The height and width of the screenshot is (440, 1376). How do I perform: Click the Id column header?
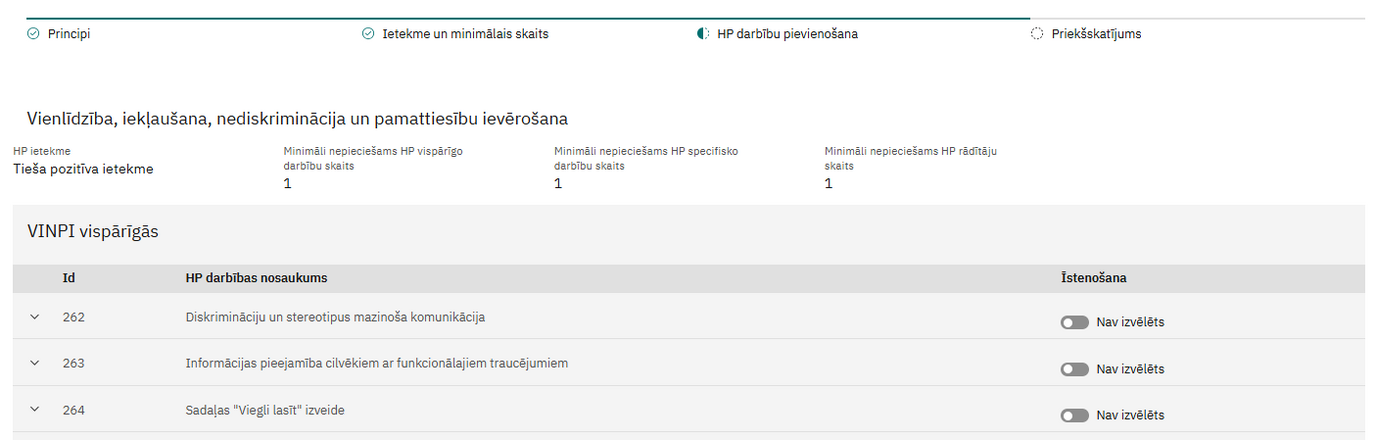click(x=69, y=278)
